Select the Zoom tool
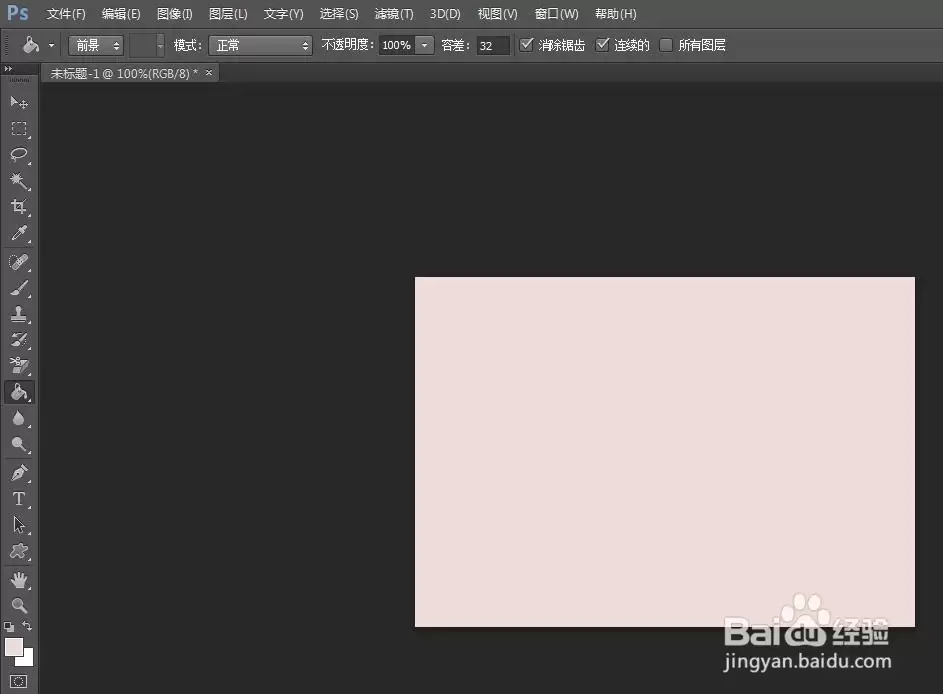The width and height of the screenshot is (943, 694). (19, 606)
